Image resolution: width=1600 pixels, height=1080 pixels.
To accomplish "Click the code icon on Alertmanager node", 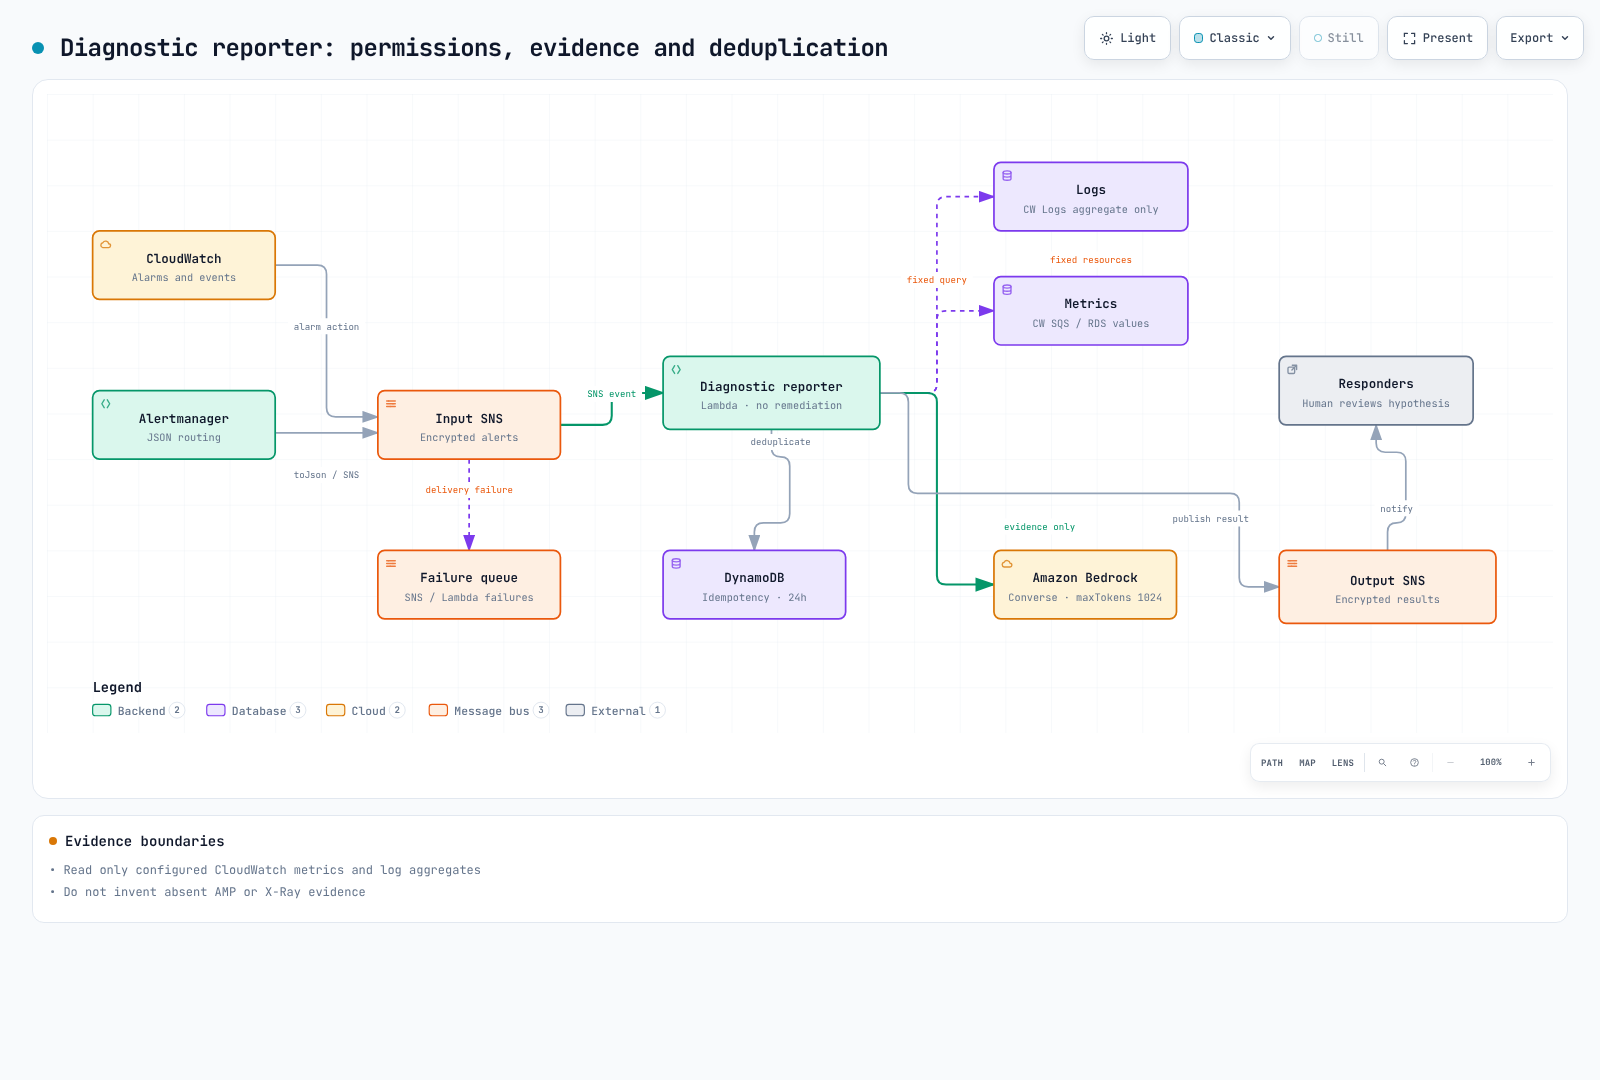I will (106, 404).
